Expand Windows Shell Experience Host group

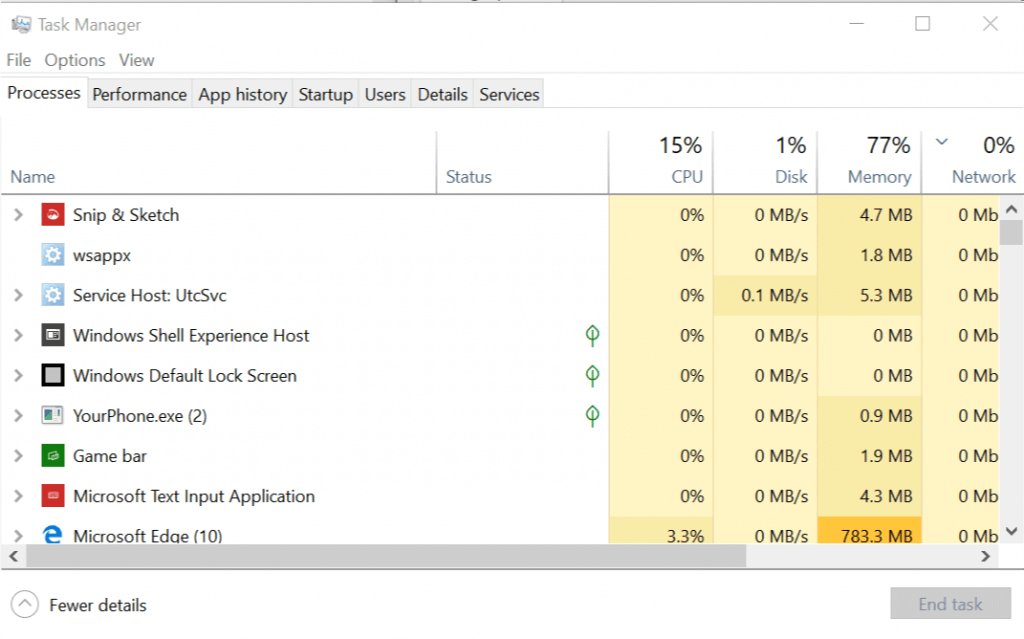[x=18, y=335]
